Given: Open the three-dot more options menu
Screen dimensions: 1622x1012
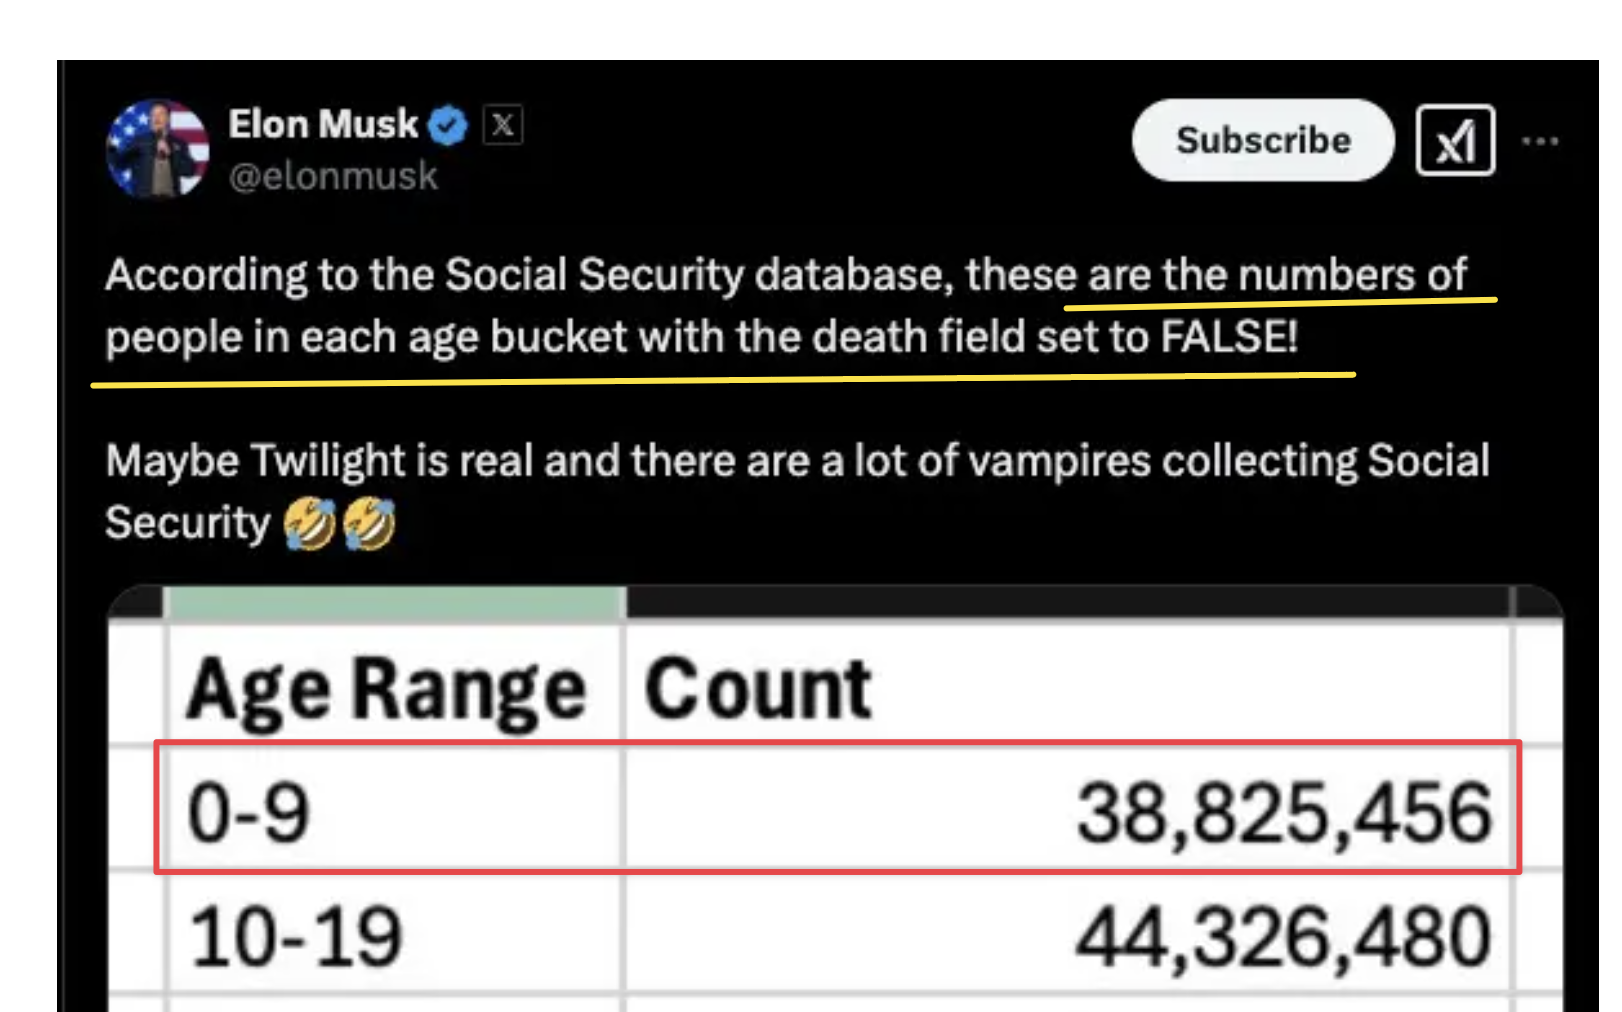Looking at the screenshot, I should point(1540,141).
